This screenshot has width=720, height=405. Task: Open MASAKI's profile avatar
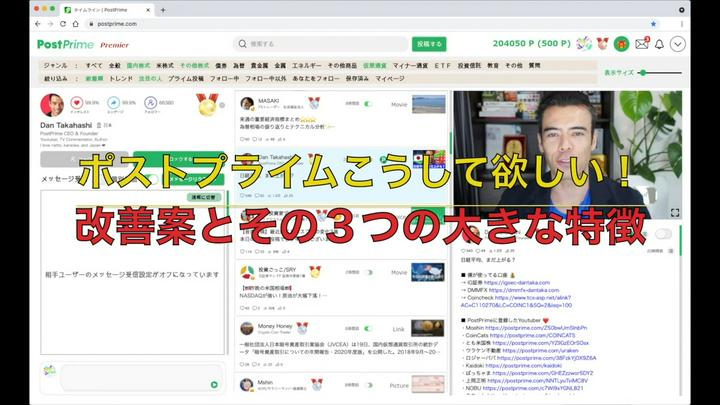click(247, 103)
